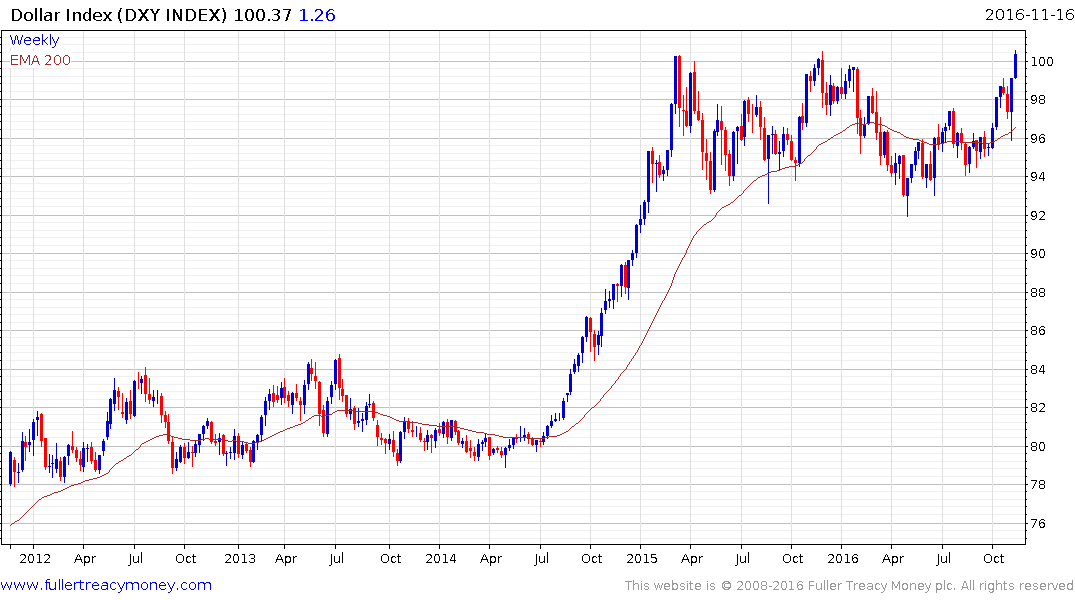1075x600 pixels.
Task: Open the www.fullertreacymoney.com link
Action: [x=106, y=585]
